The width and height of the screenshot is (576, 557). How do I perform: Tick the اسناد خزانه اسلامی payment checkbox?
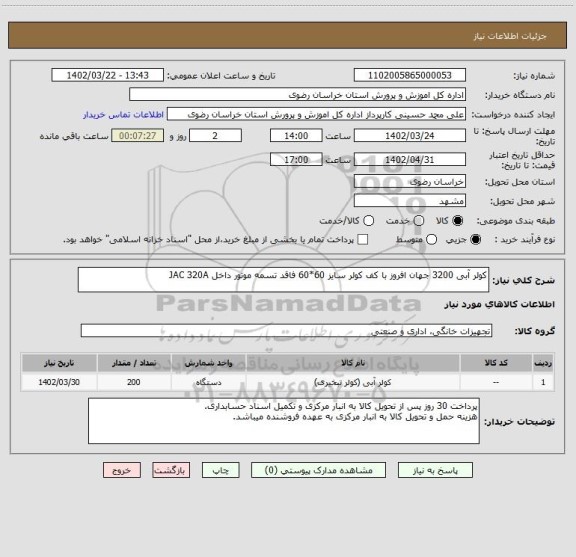(363, 240)
